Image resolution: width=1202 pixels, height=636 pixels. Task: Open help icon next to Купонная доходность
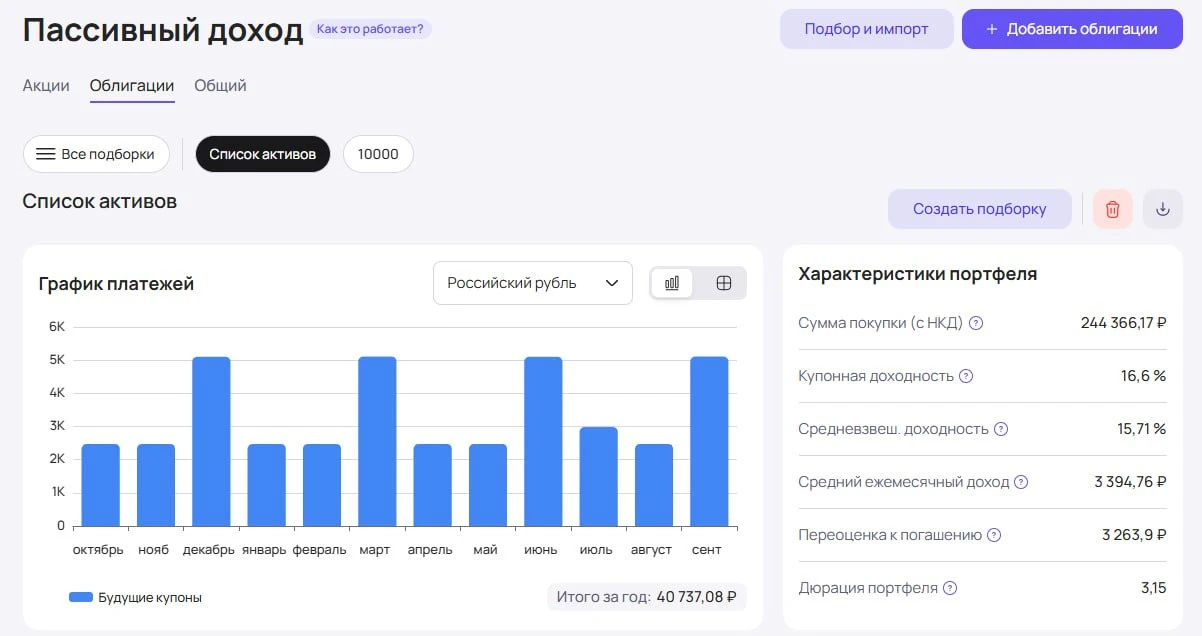tap(966, 376)
